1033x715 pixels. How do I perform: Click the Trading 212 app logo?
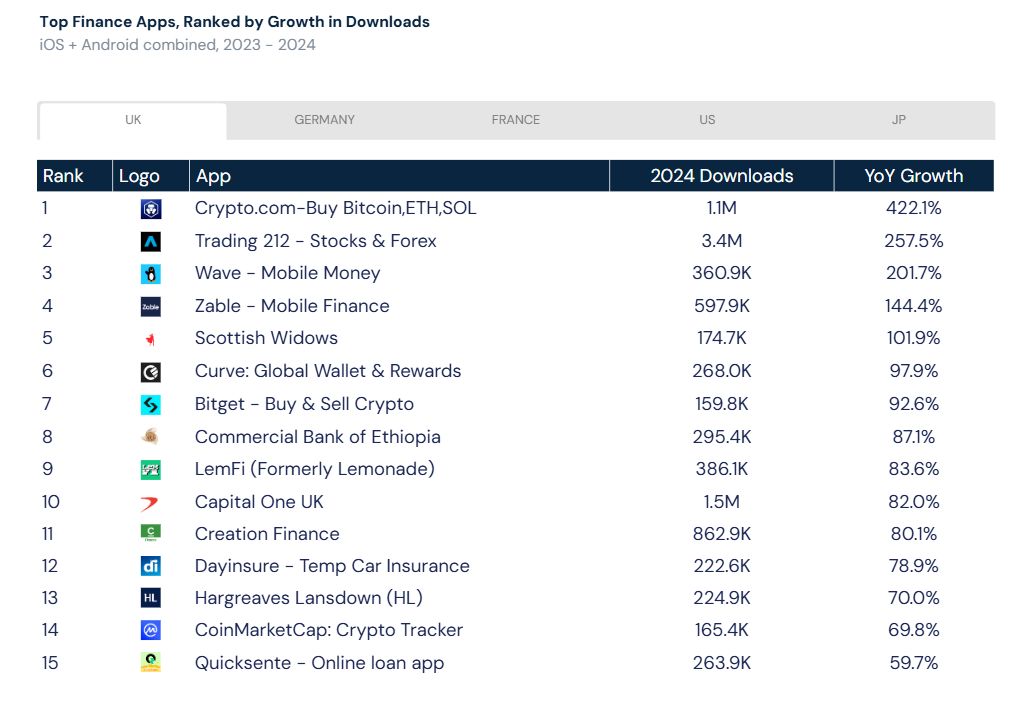click(x=151, y=242)
